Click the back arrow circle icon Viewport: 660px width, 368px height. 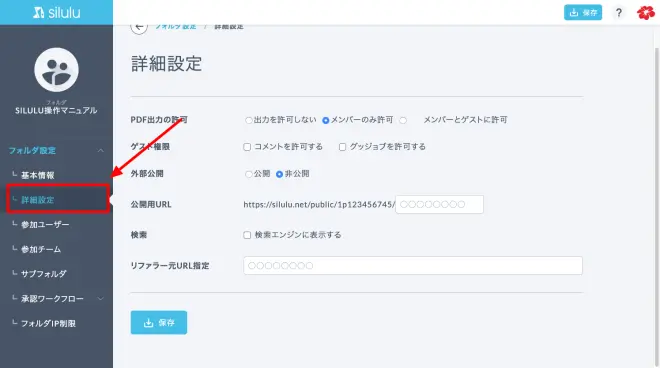pos(139,27)
